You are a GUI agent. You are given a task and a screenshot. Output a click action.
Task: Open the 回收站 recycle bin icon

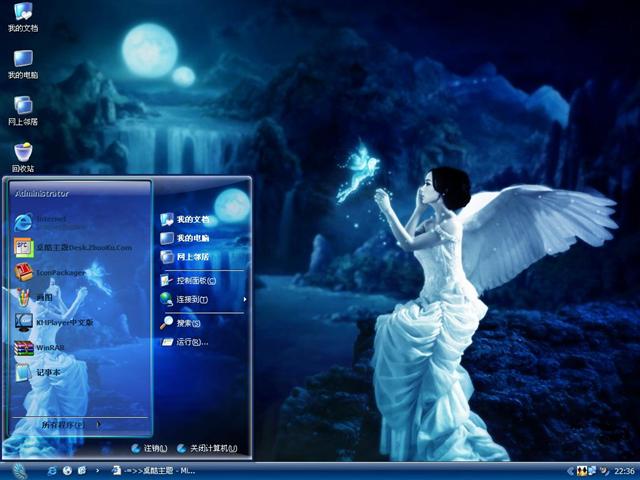click(x=23, y=158)
